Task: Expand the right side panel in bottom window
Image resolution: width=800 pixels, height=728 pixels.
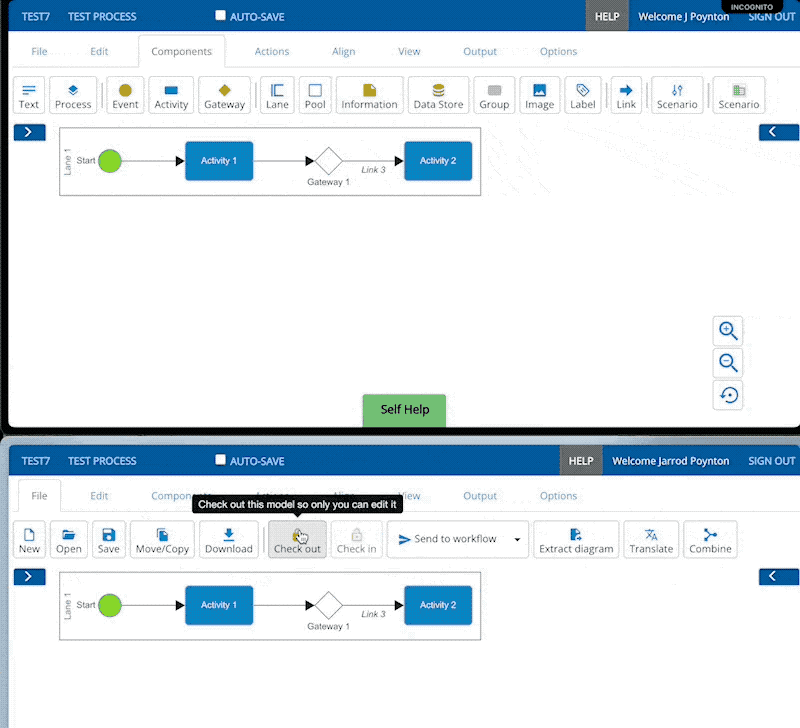Action: pos(779,576)
